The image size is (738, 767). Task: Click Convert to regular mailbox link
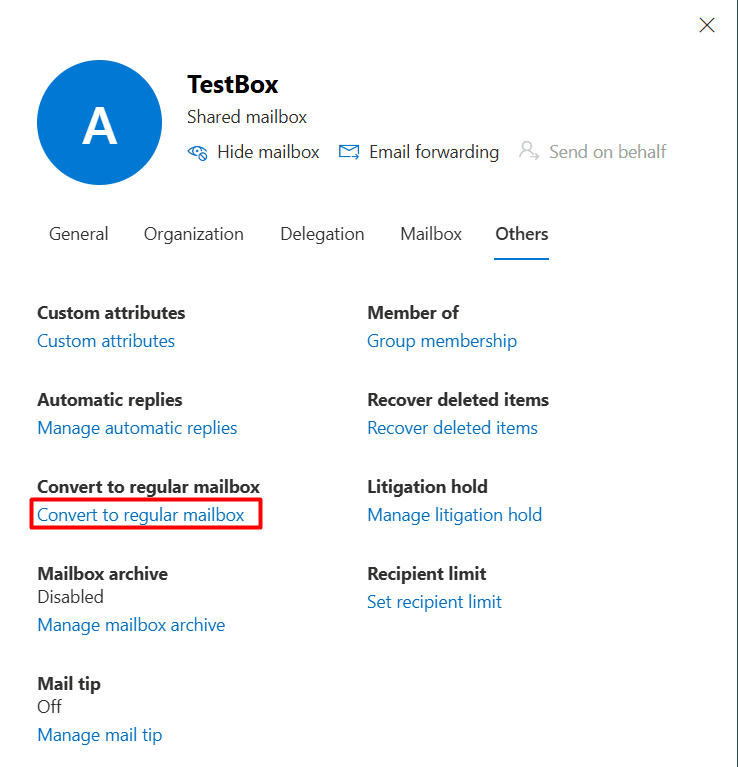141,515
